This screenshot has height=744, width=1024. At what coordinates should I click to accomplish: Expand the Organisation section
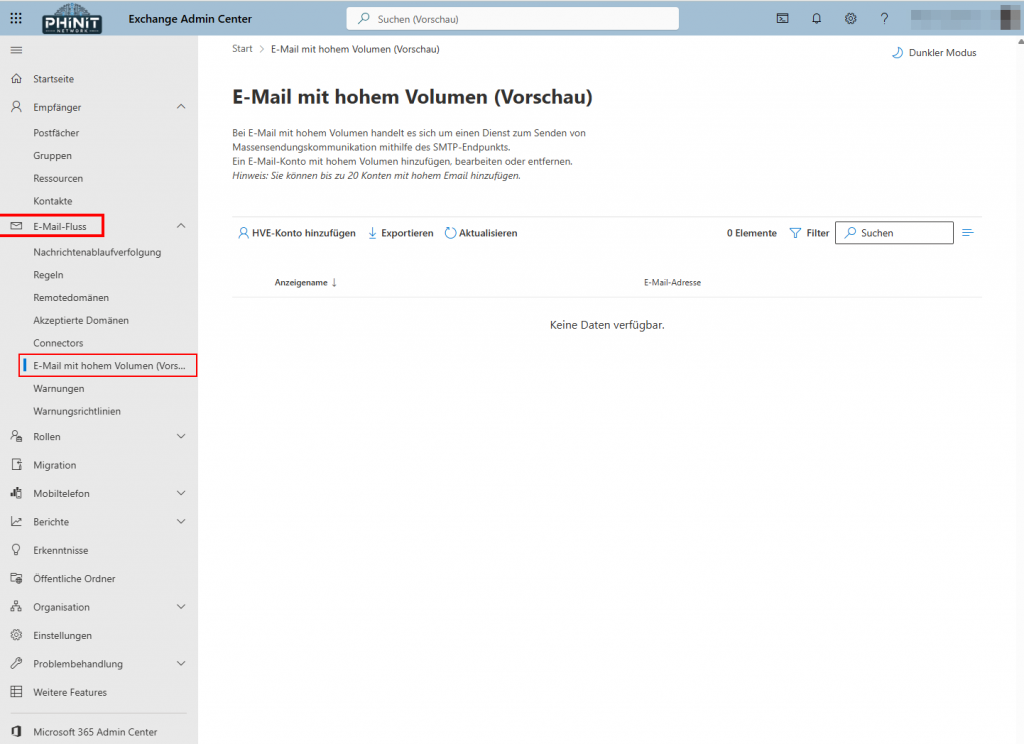(x=182, y=606)
